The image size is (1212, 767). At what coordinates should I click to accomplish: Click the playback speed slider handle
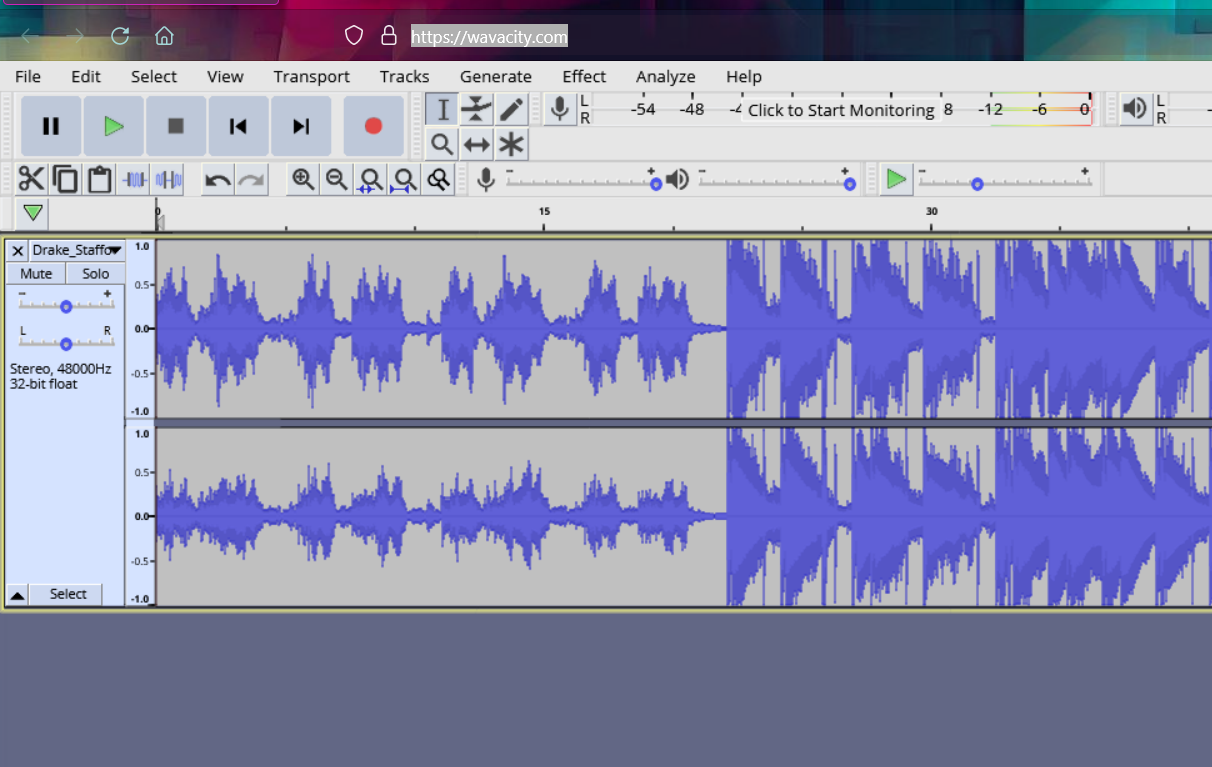point(977,184)
